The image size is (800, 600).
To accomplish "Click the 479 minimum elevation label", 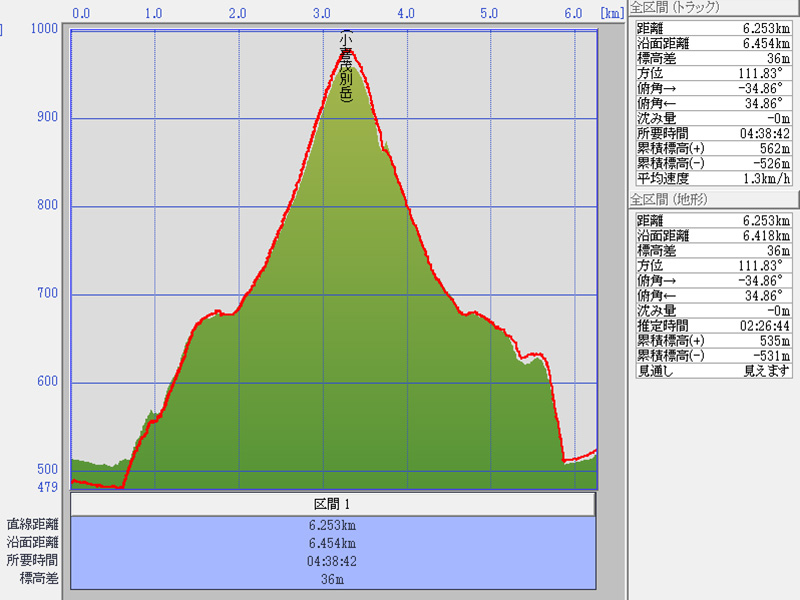I will tap(47, 487).
